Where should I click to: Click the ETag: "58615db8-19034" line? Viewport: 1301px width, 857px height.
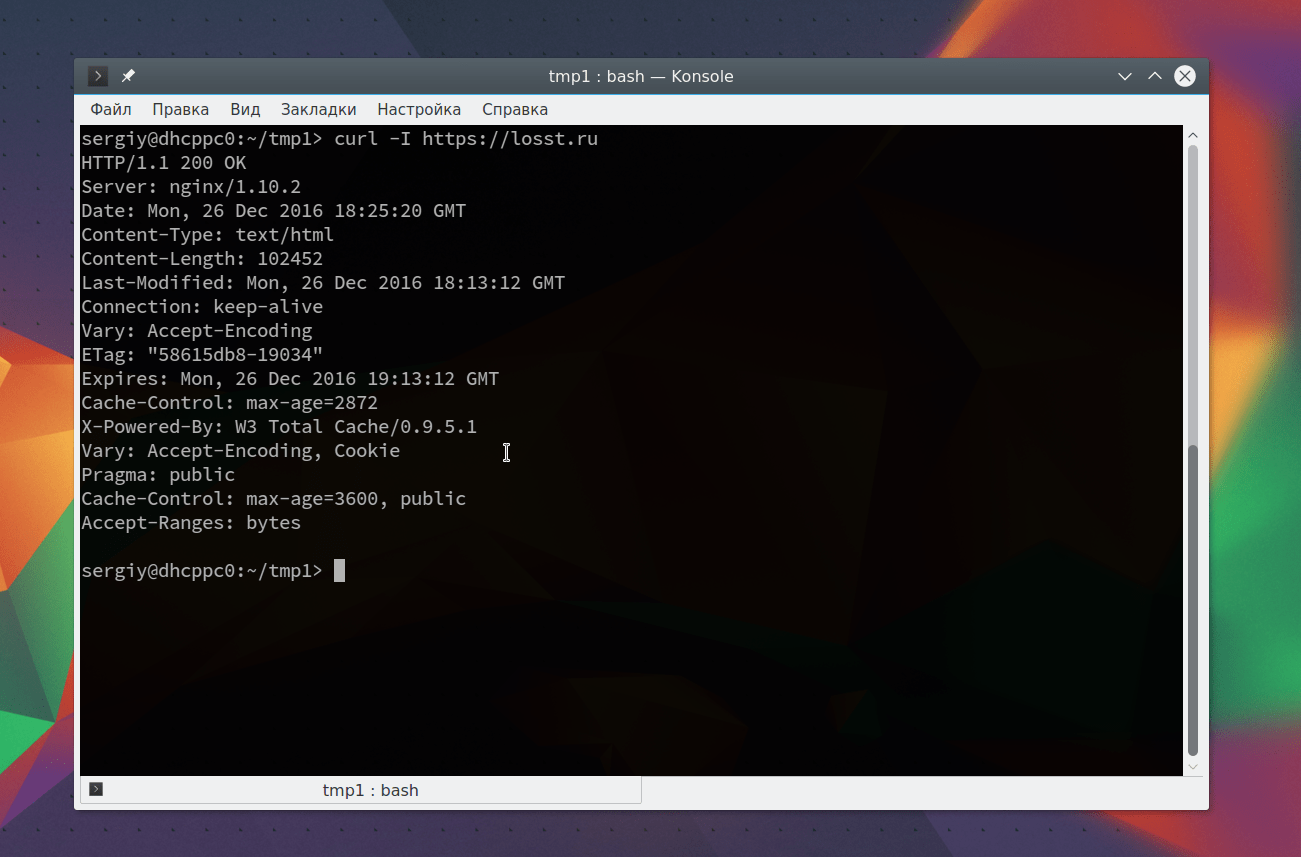tap(202, 355)
